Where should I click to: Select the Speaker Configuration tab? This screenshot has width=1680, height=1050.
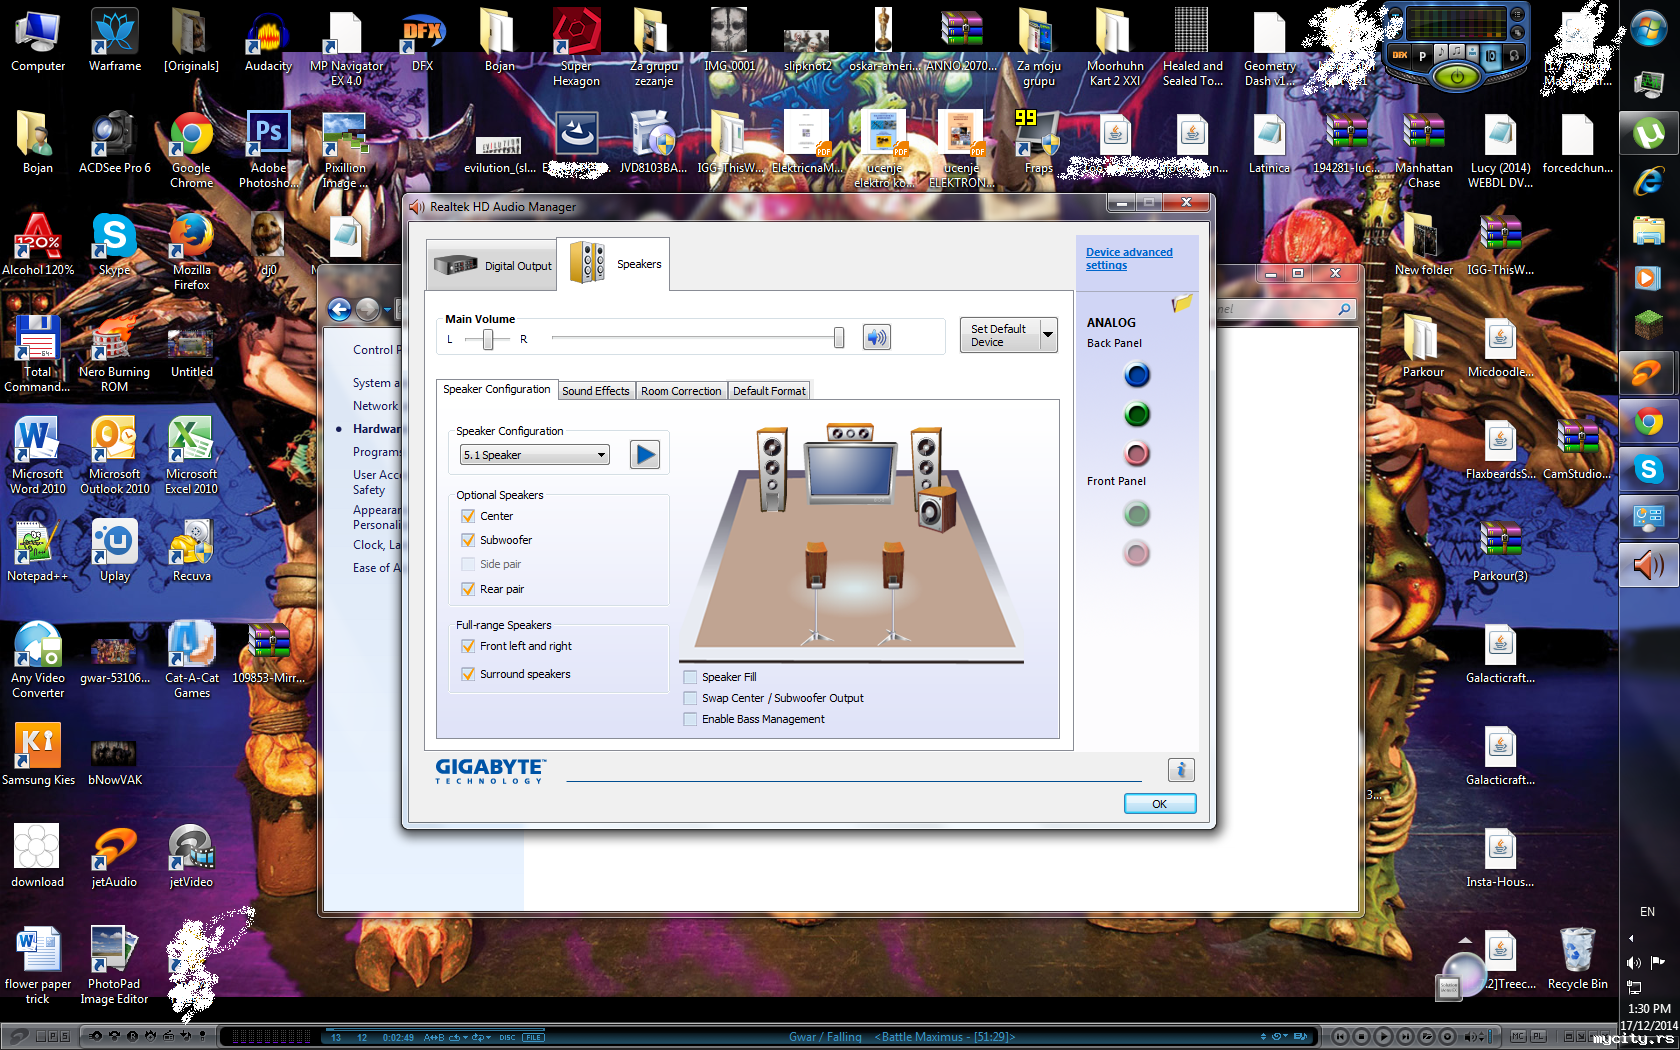[x=497, y=390]
